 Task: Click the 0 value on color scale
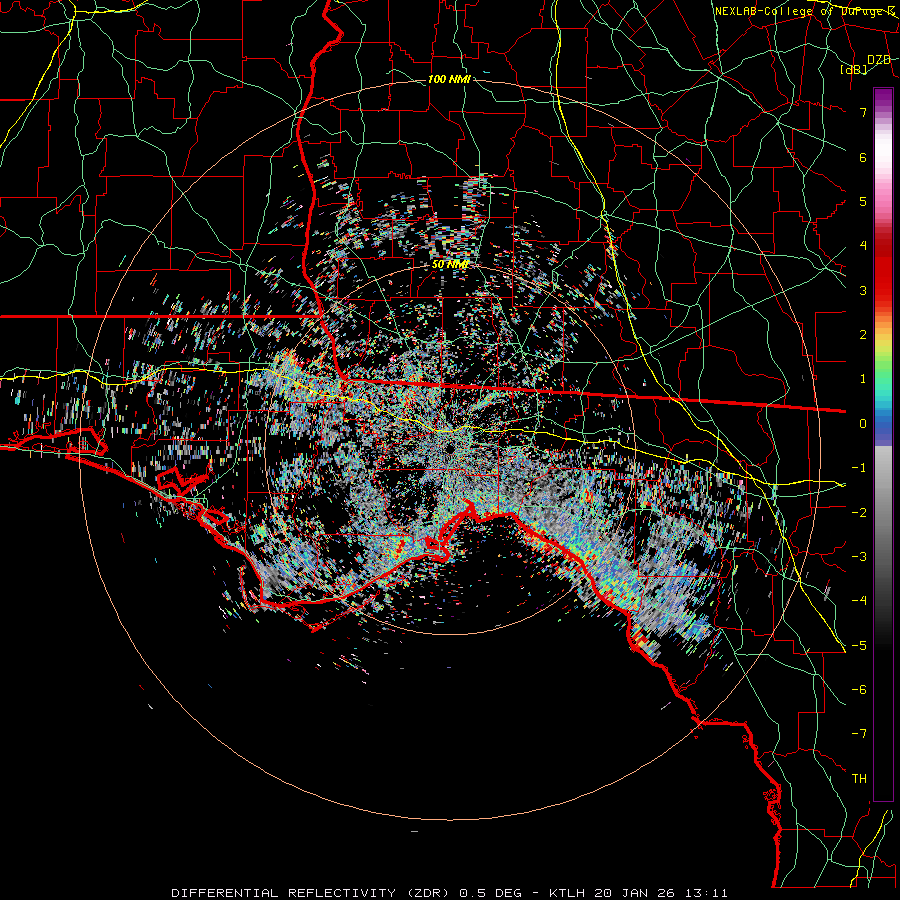click(x=863, y=424)
